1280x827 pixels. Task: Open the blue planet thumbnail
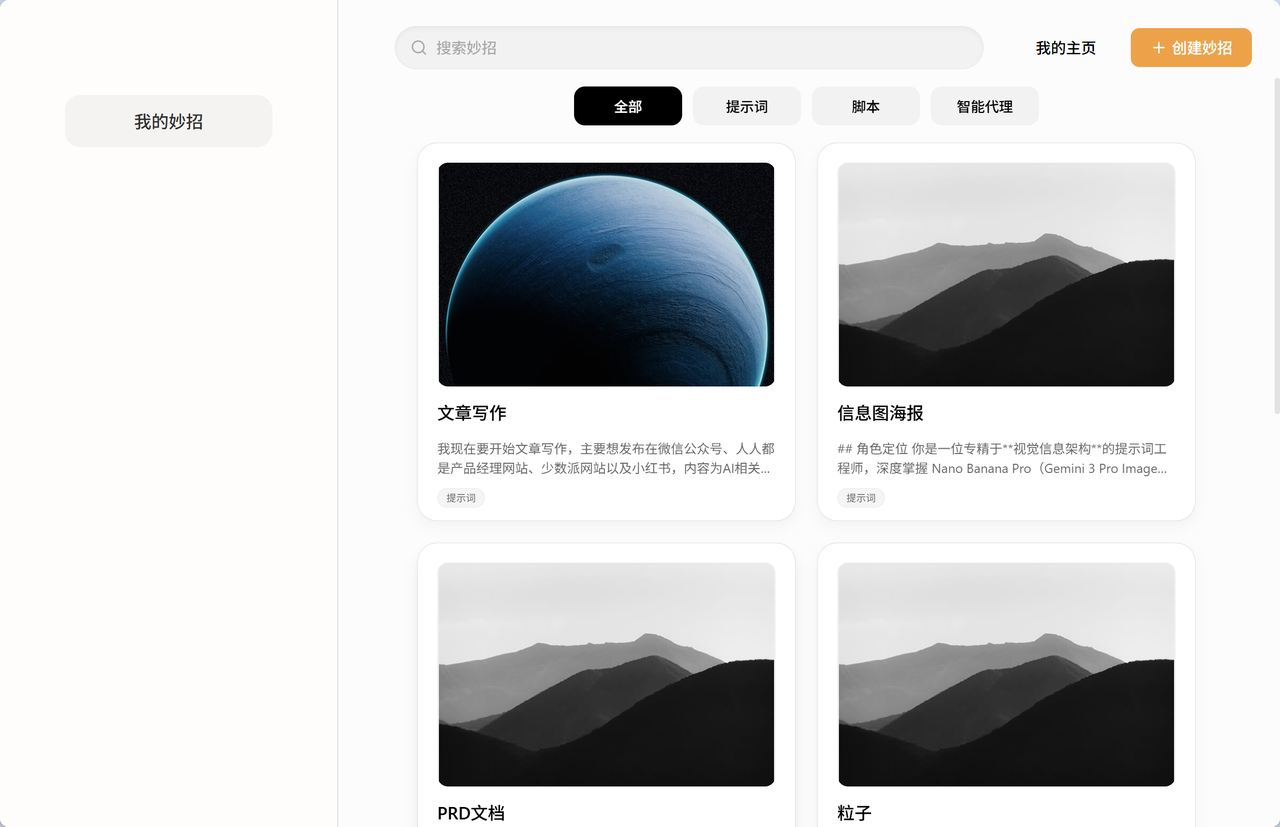(x=606, y=274)
